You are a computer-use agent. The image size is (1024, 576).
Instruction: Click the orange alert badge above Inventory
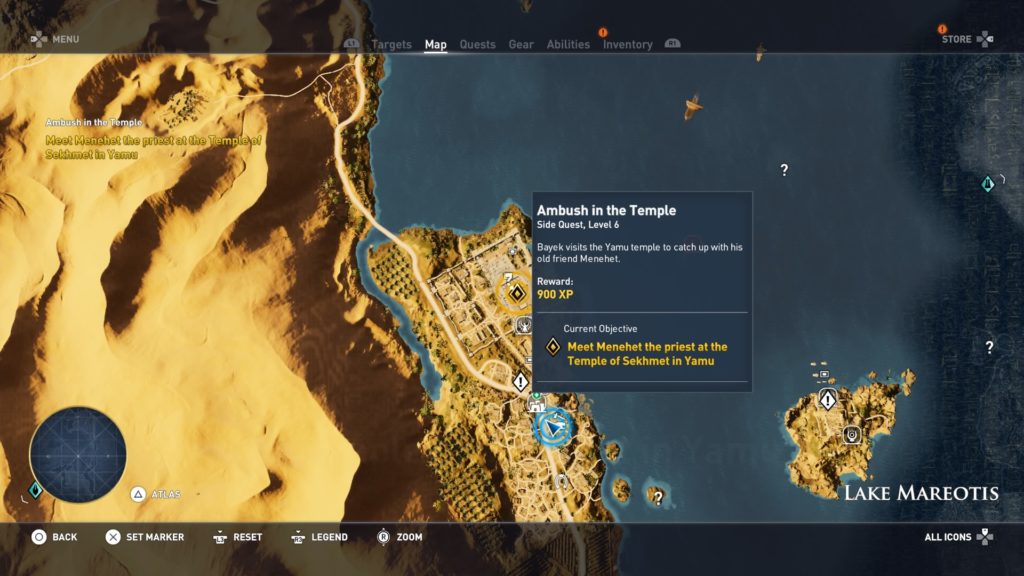coord(603,32)
